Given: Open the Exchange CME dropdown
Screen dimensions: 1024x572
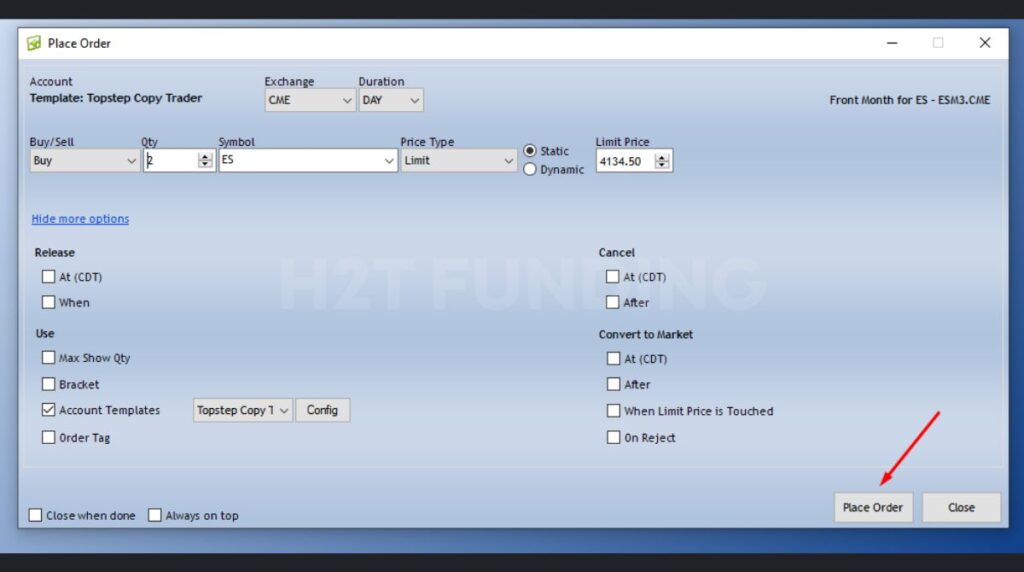Looking at the screenshot, I should pyautogui.click(x=310, y=100).
